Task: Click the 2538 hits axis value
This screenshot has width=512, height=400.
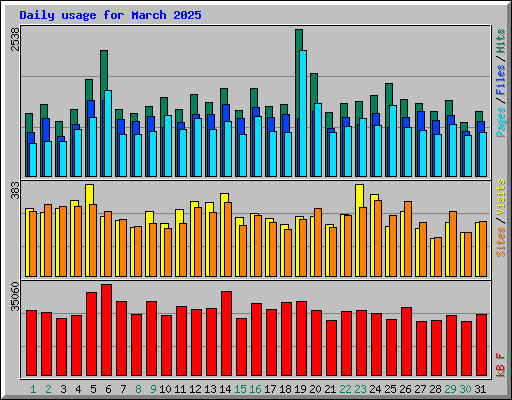Action: point(15,39)
